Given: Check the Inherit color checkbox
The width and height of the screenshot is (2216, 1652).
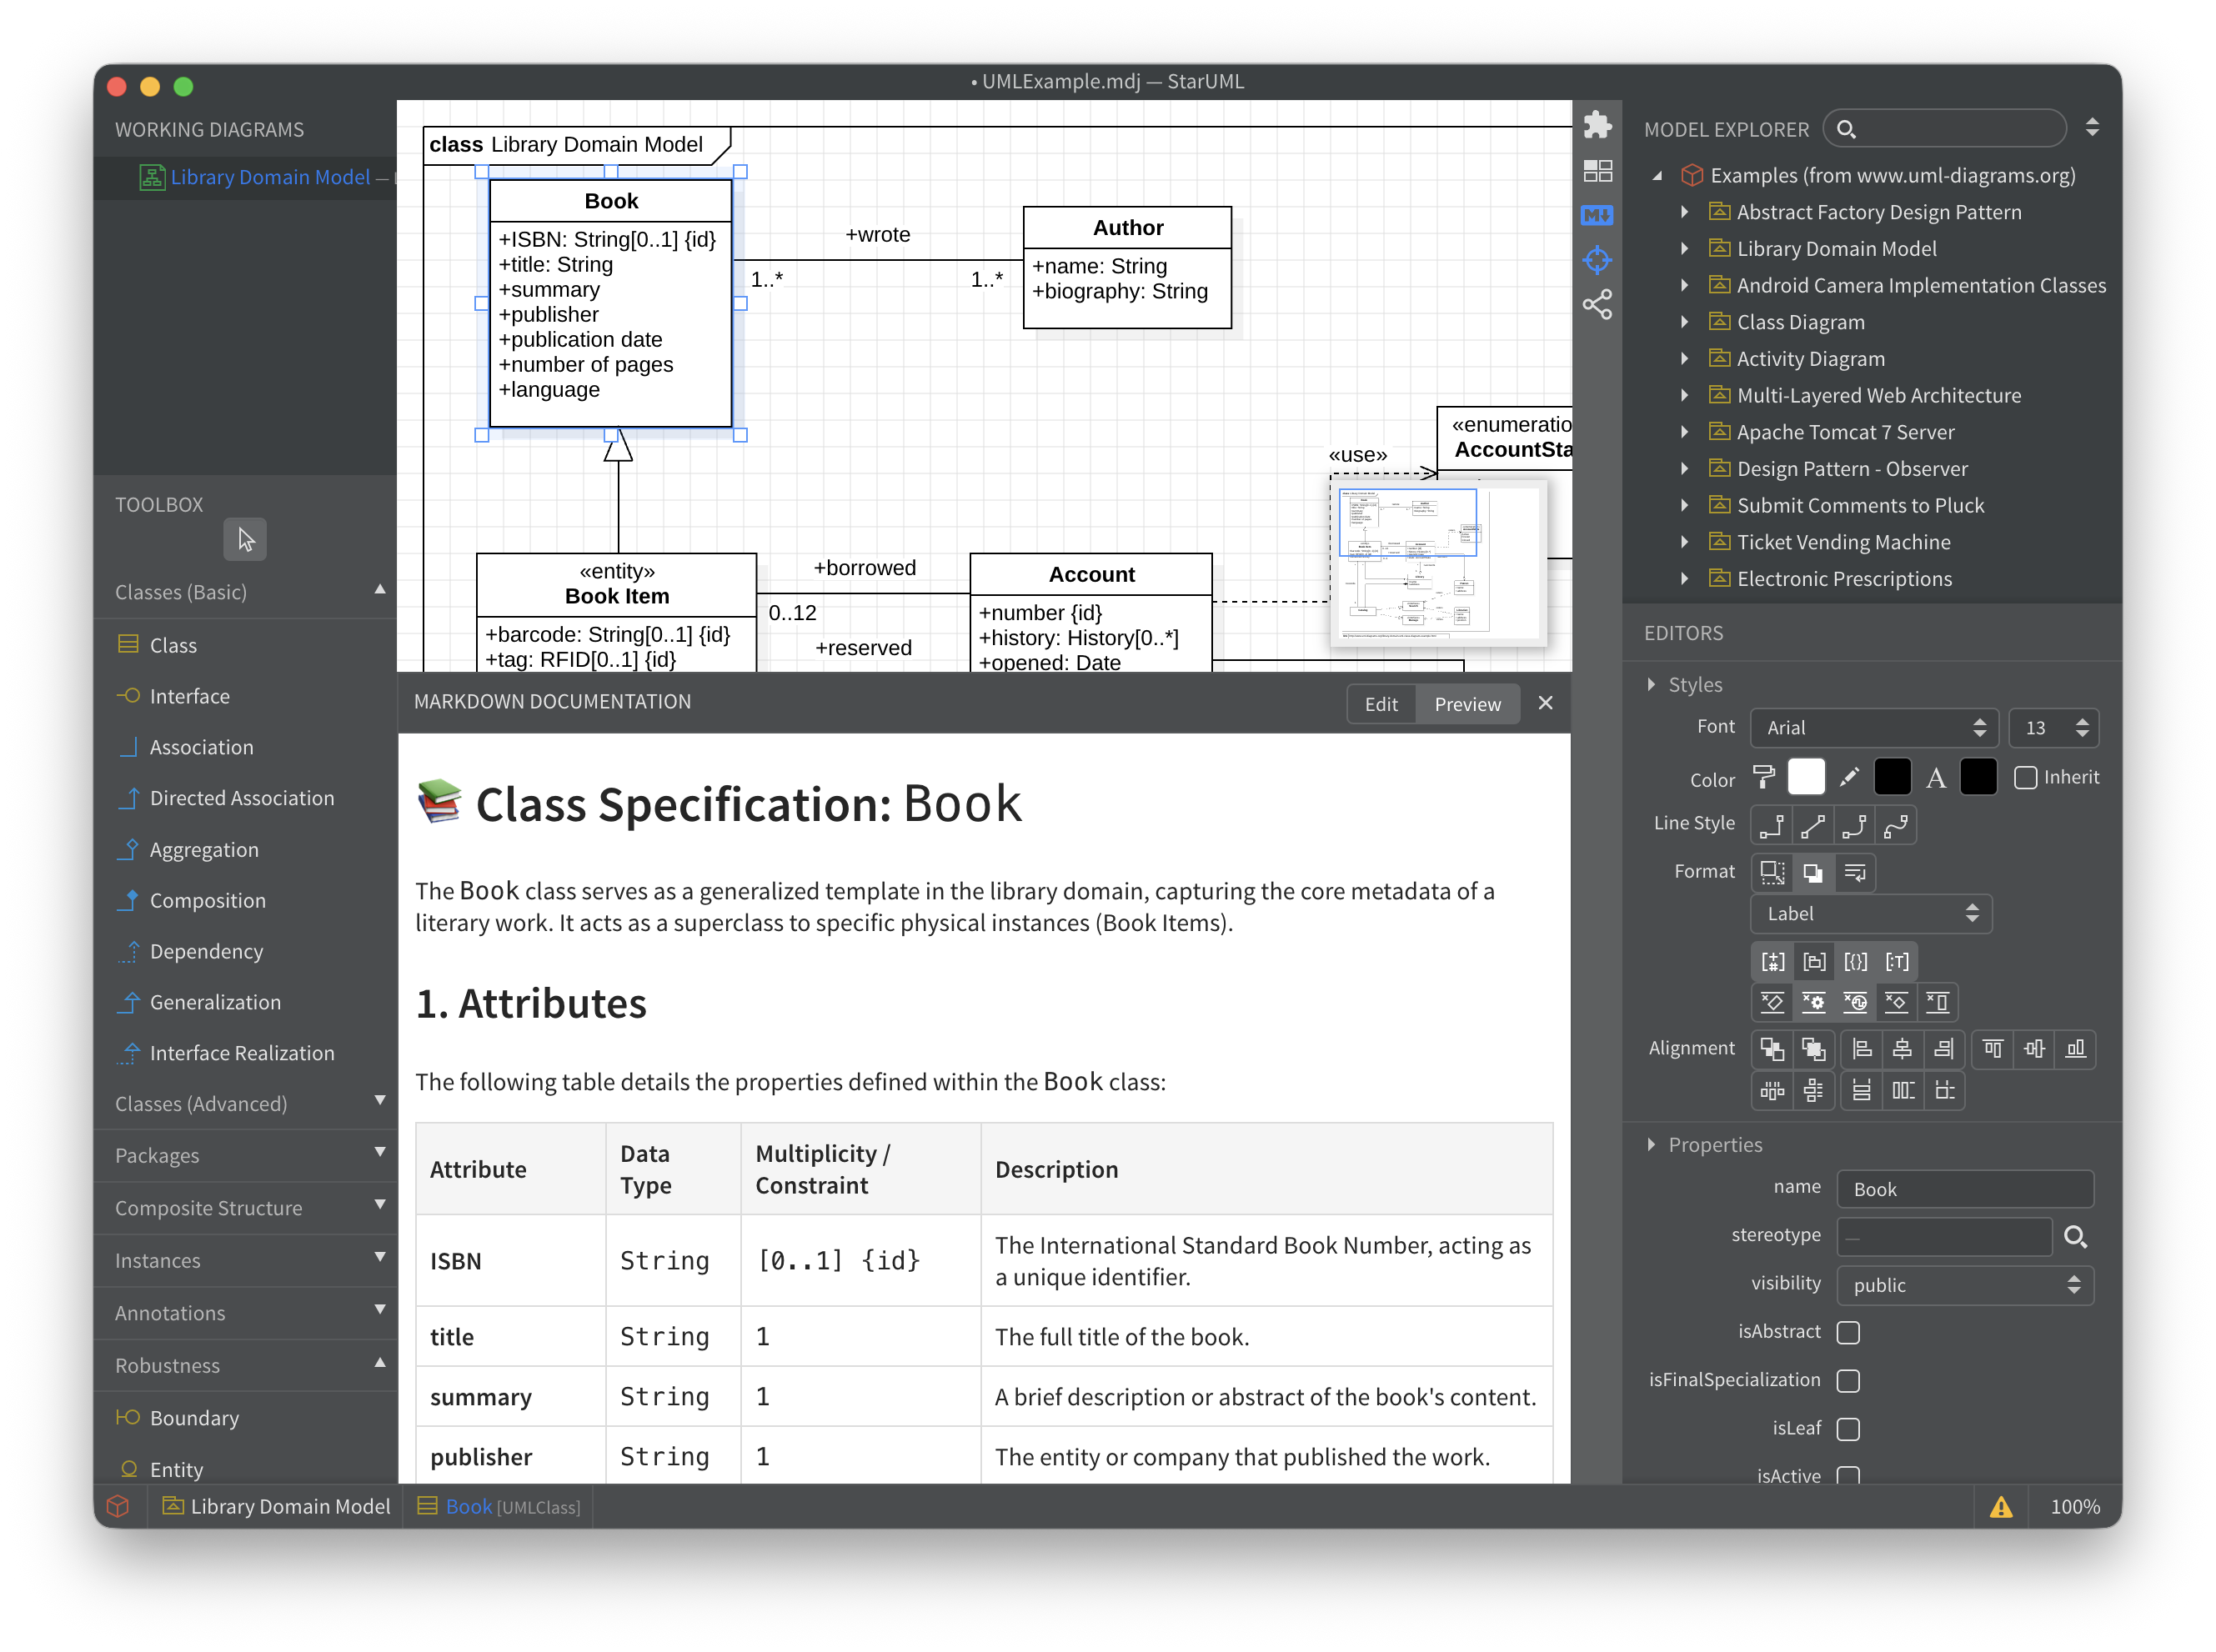Looking at the screenshot, I should [2025, 778].
